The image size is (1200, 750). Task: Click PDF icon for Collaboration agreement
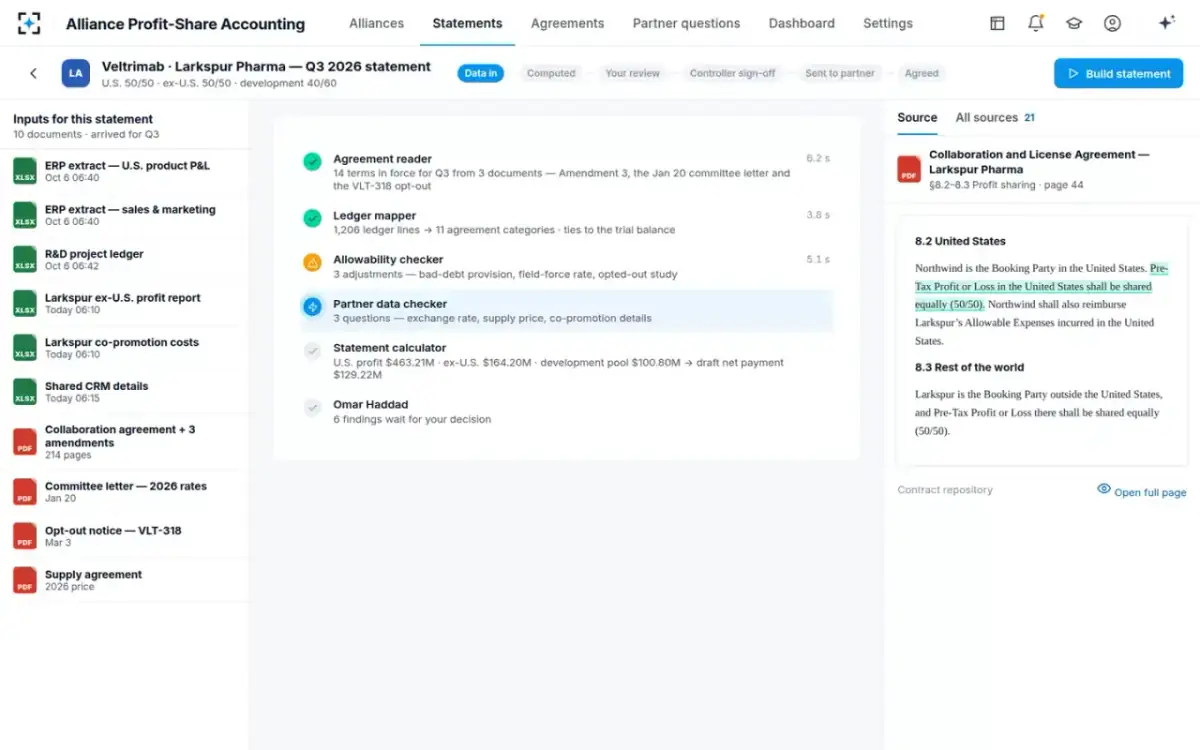[25, 441]
